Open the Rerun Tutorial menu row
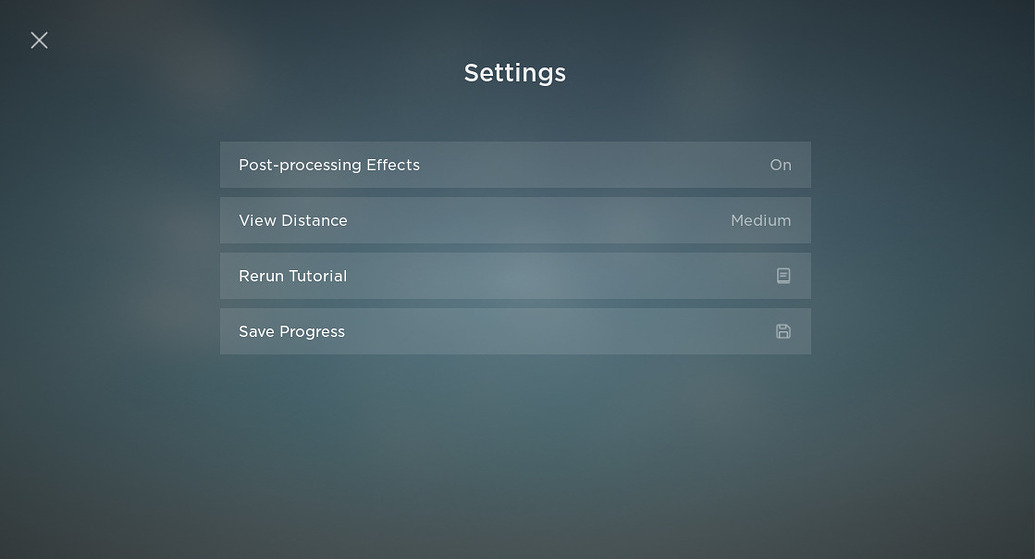The image size is (1035, 559). (515, 276)
